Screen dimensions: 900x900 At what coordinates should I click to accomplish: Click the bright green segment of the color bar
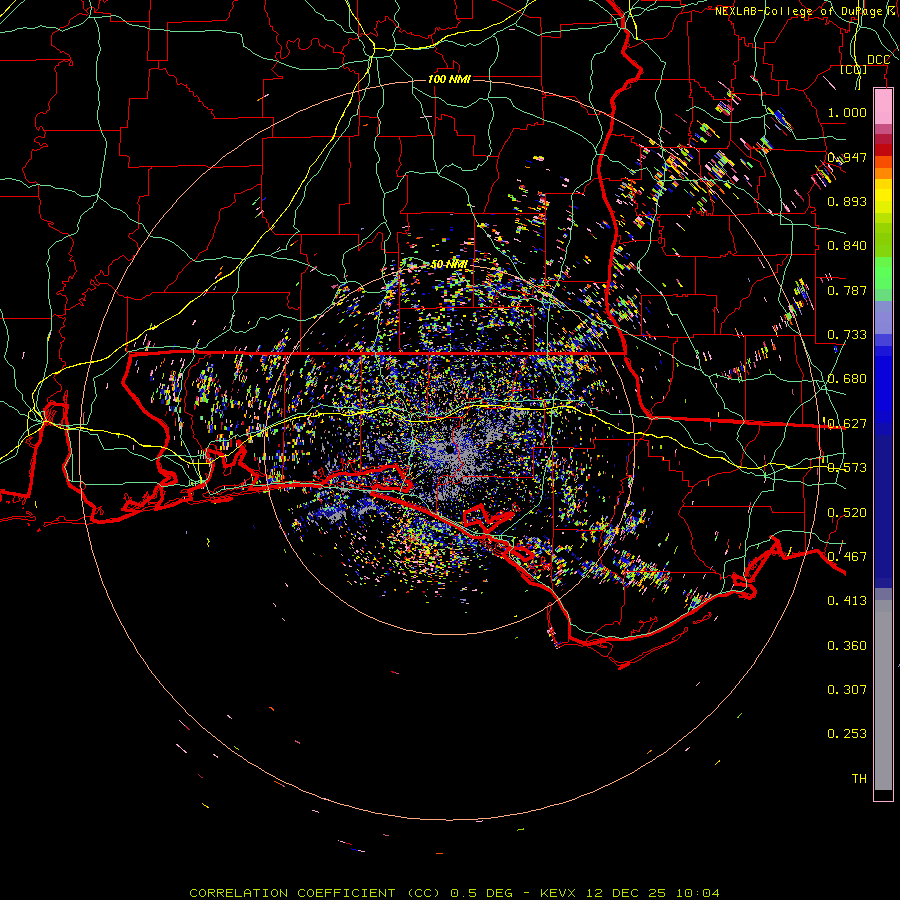tap(883, 273)
